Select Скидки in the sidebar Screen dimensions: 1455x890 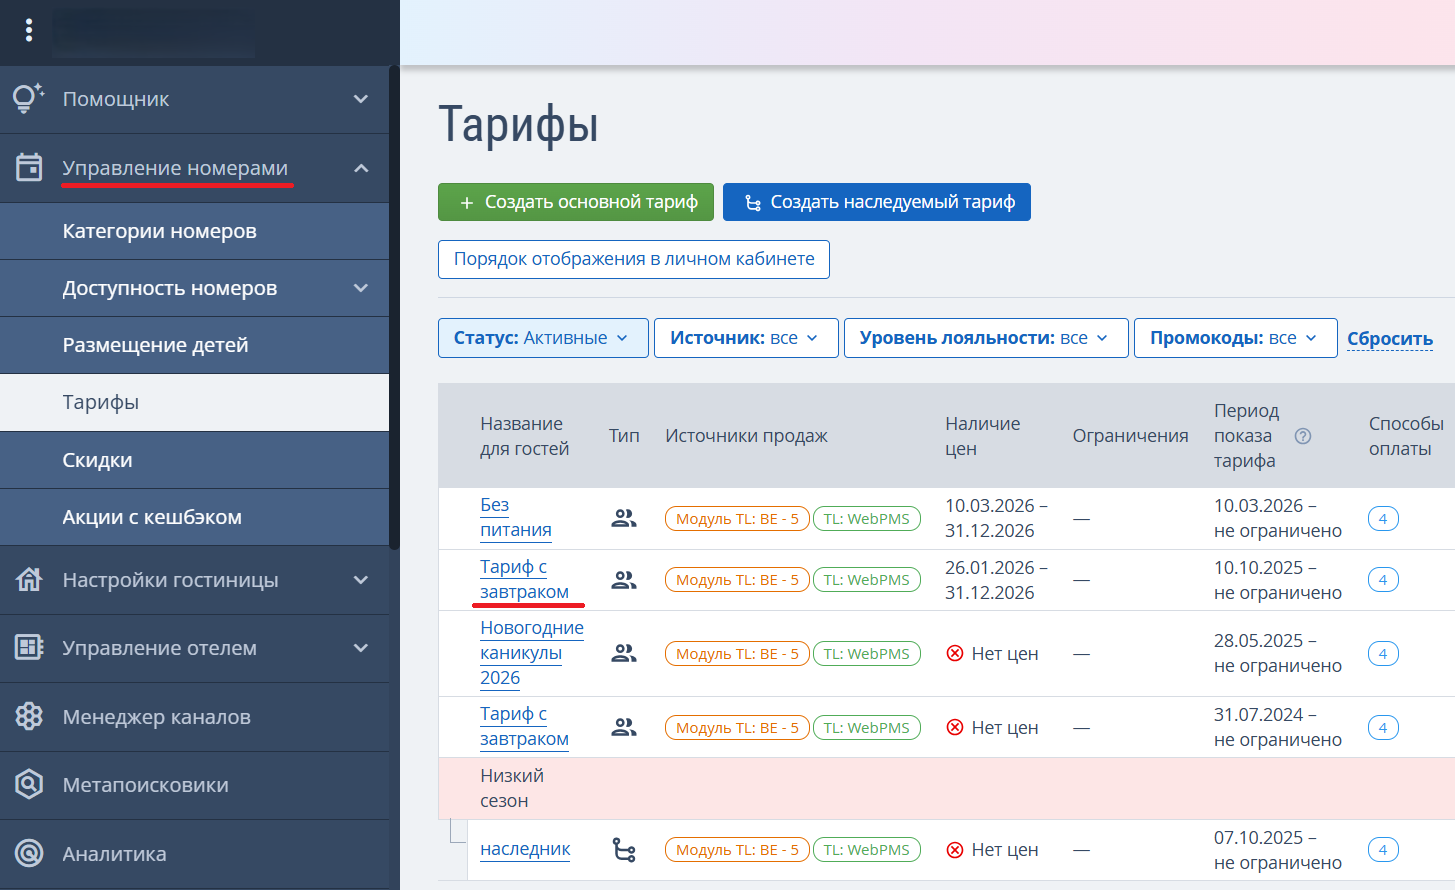click(98, 460)
